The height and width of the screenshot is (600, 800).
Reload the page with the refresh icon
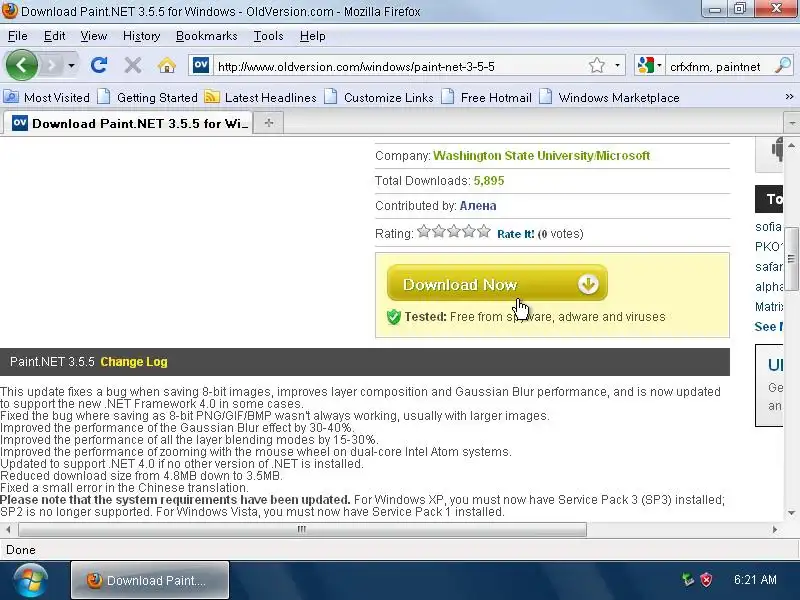click(x=99, y=65)
